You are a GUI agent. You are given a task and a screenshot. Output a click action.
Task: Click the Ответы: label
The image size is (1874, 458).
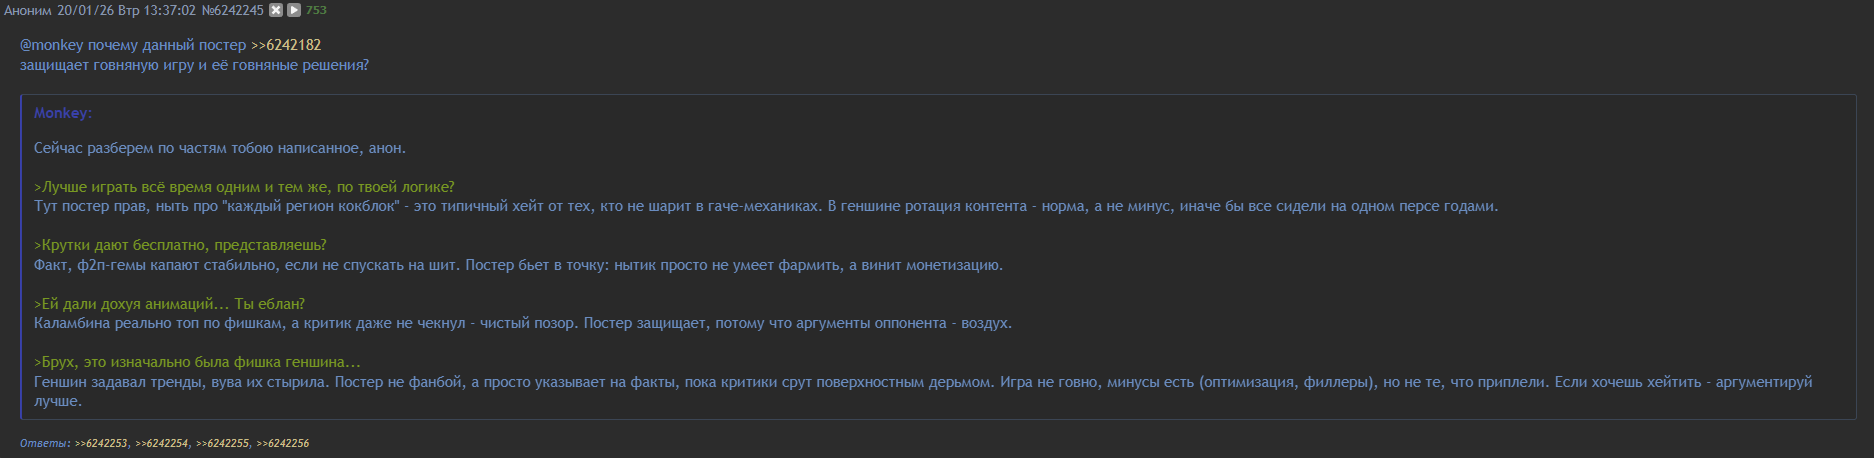(45, 443)
